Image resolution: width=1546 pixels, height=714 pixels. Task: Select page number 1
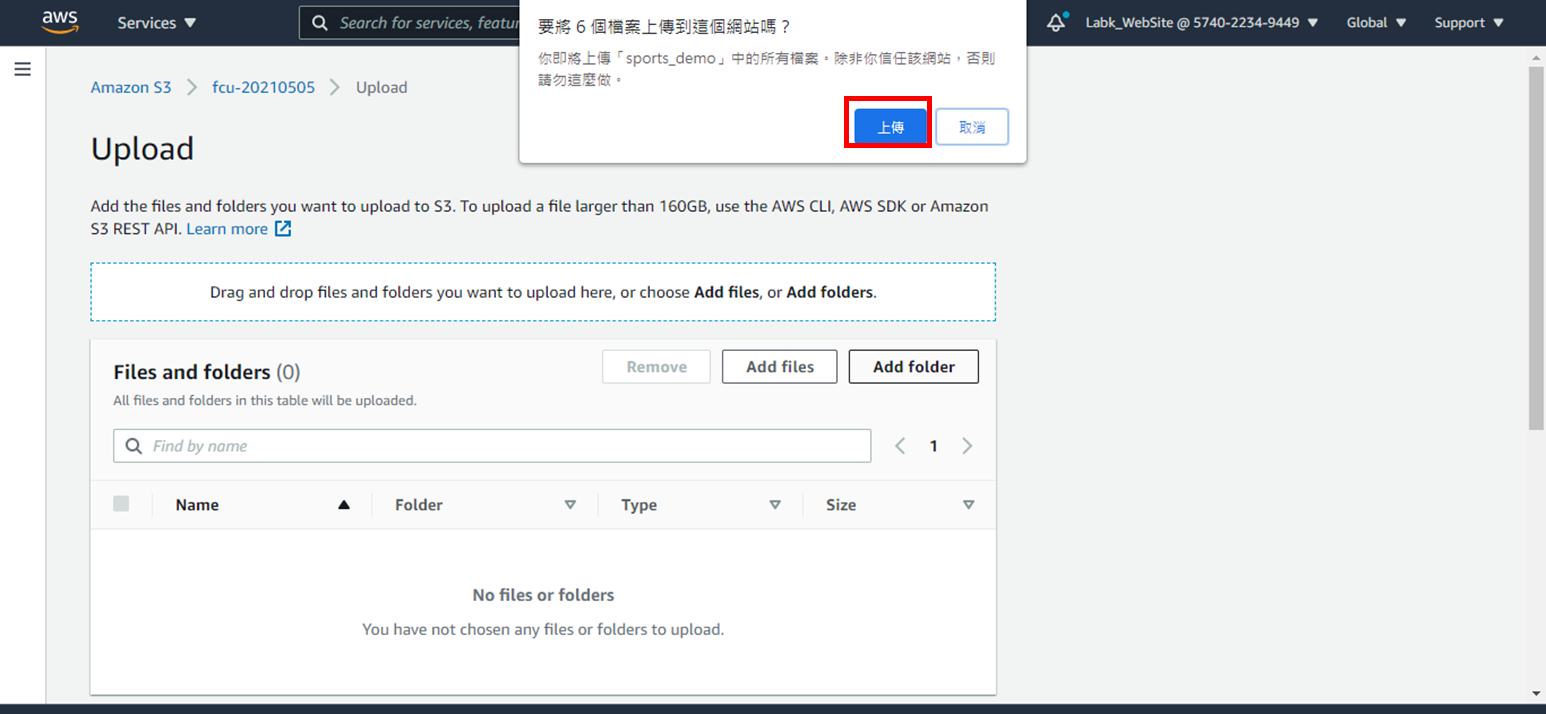tap(934, 446)
